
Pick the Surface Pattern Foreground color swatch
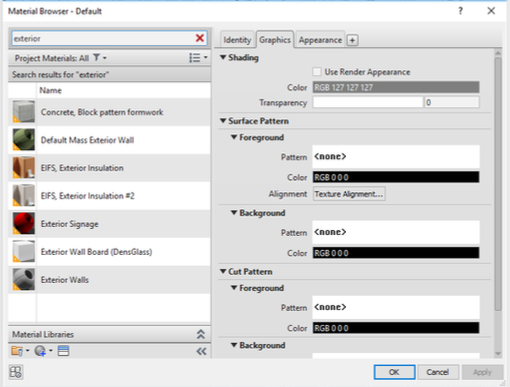pyautogui.click(x=396, y=177)
